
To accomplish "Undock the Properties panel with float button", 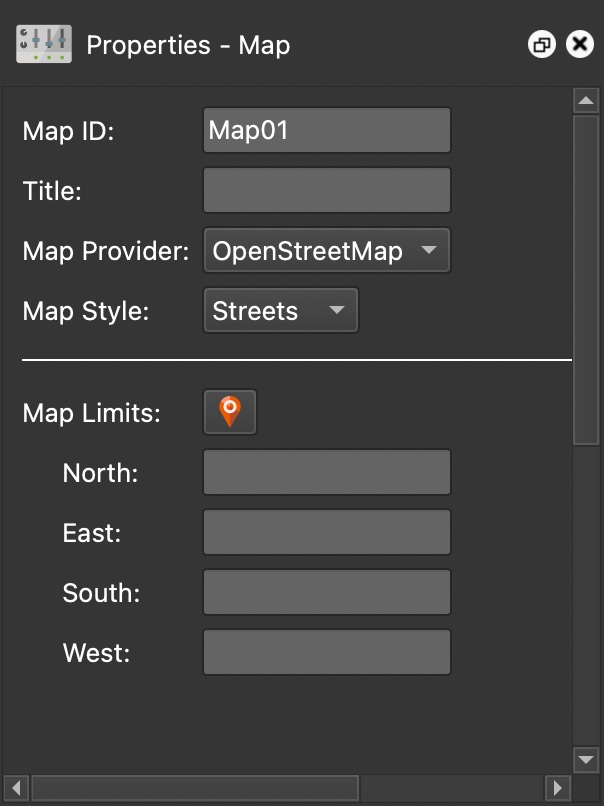I will (542, 44).
